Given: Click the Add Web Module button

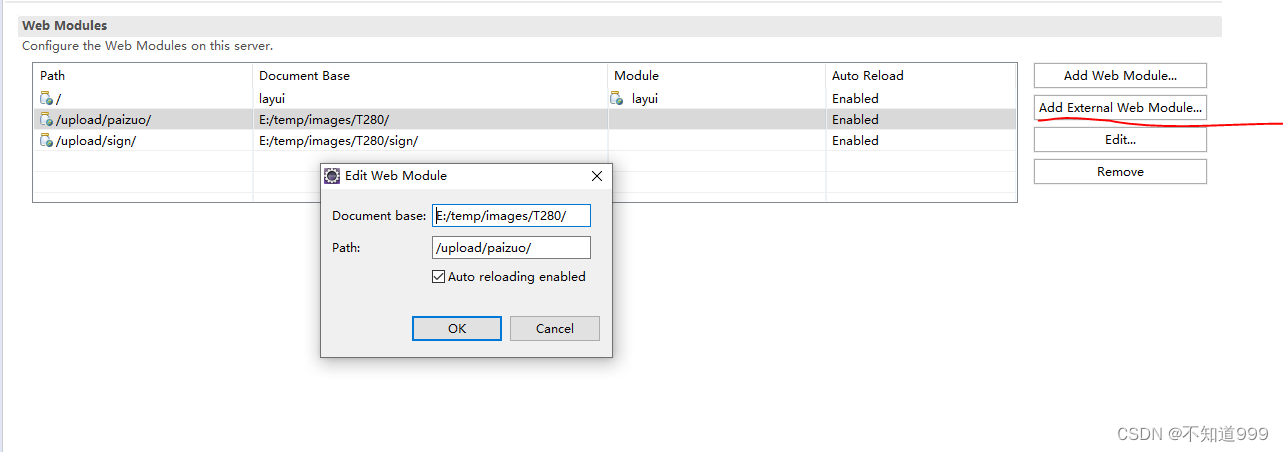Looking at the screenshot, I should coord(1120,75).
